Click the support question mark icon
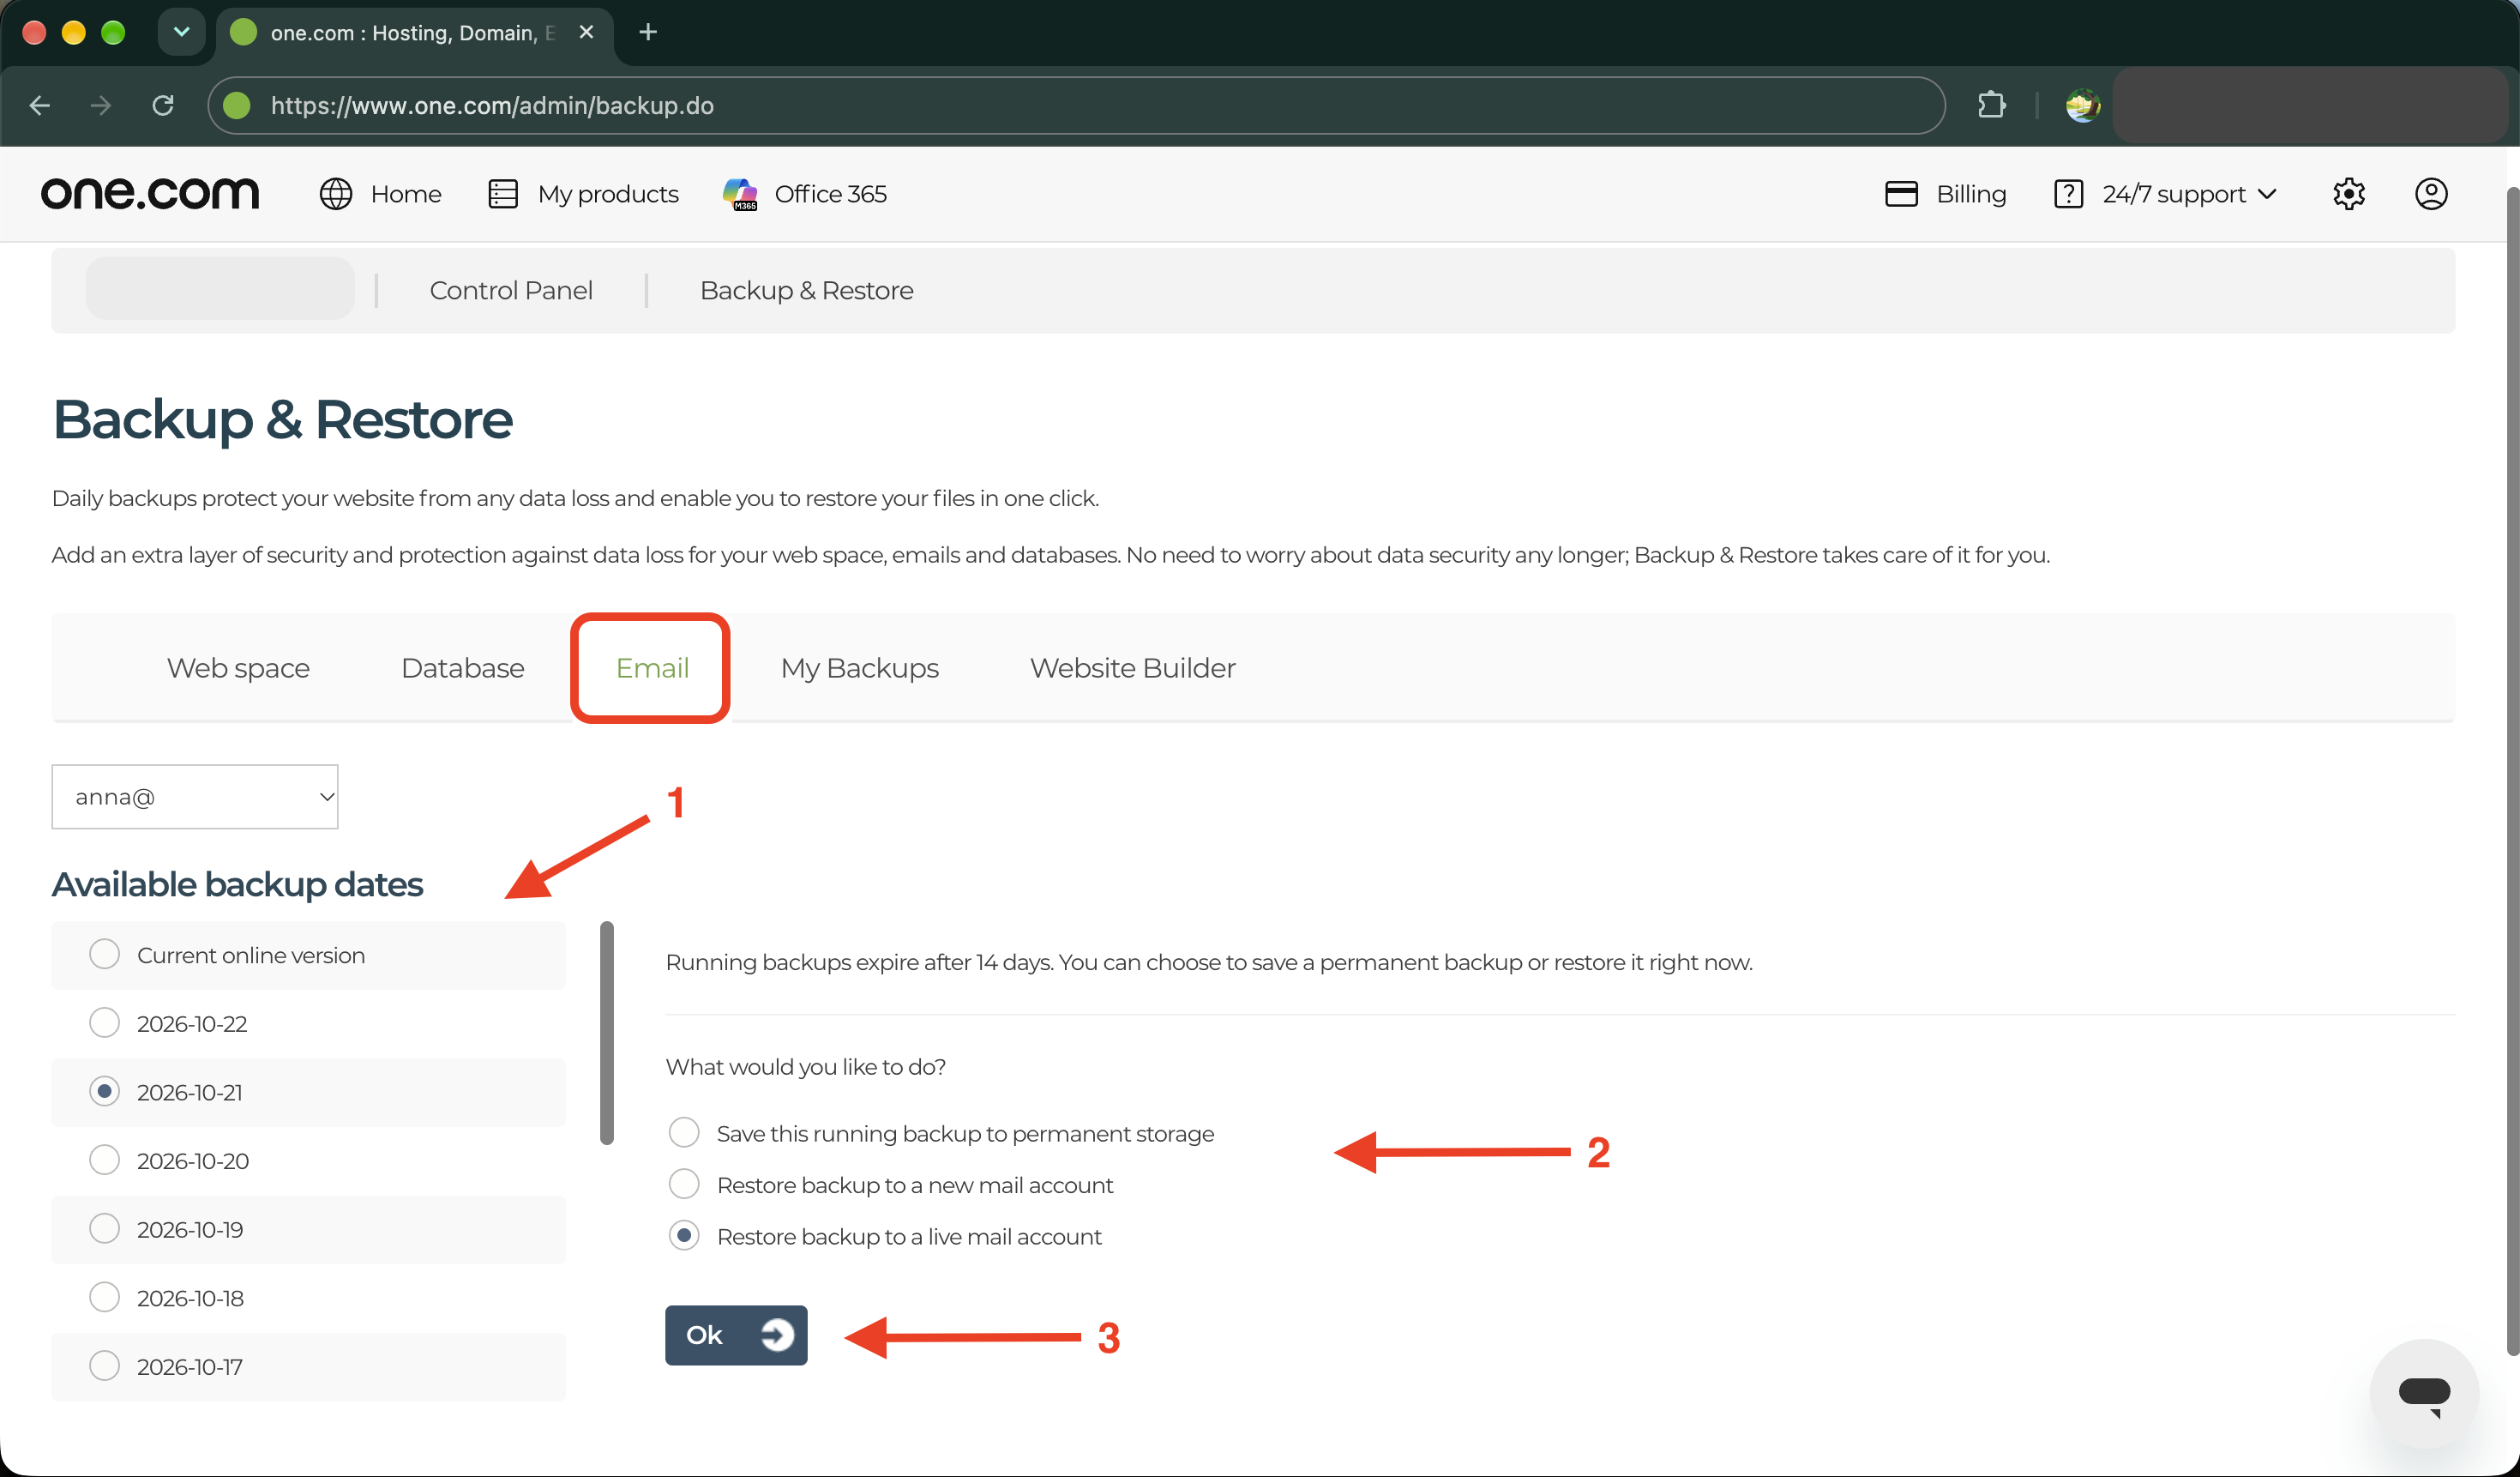 pos(2068,194)
